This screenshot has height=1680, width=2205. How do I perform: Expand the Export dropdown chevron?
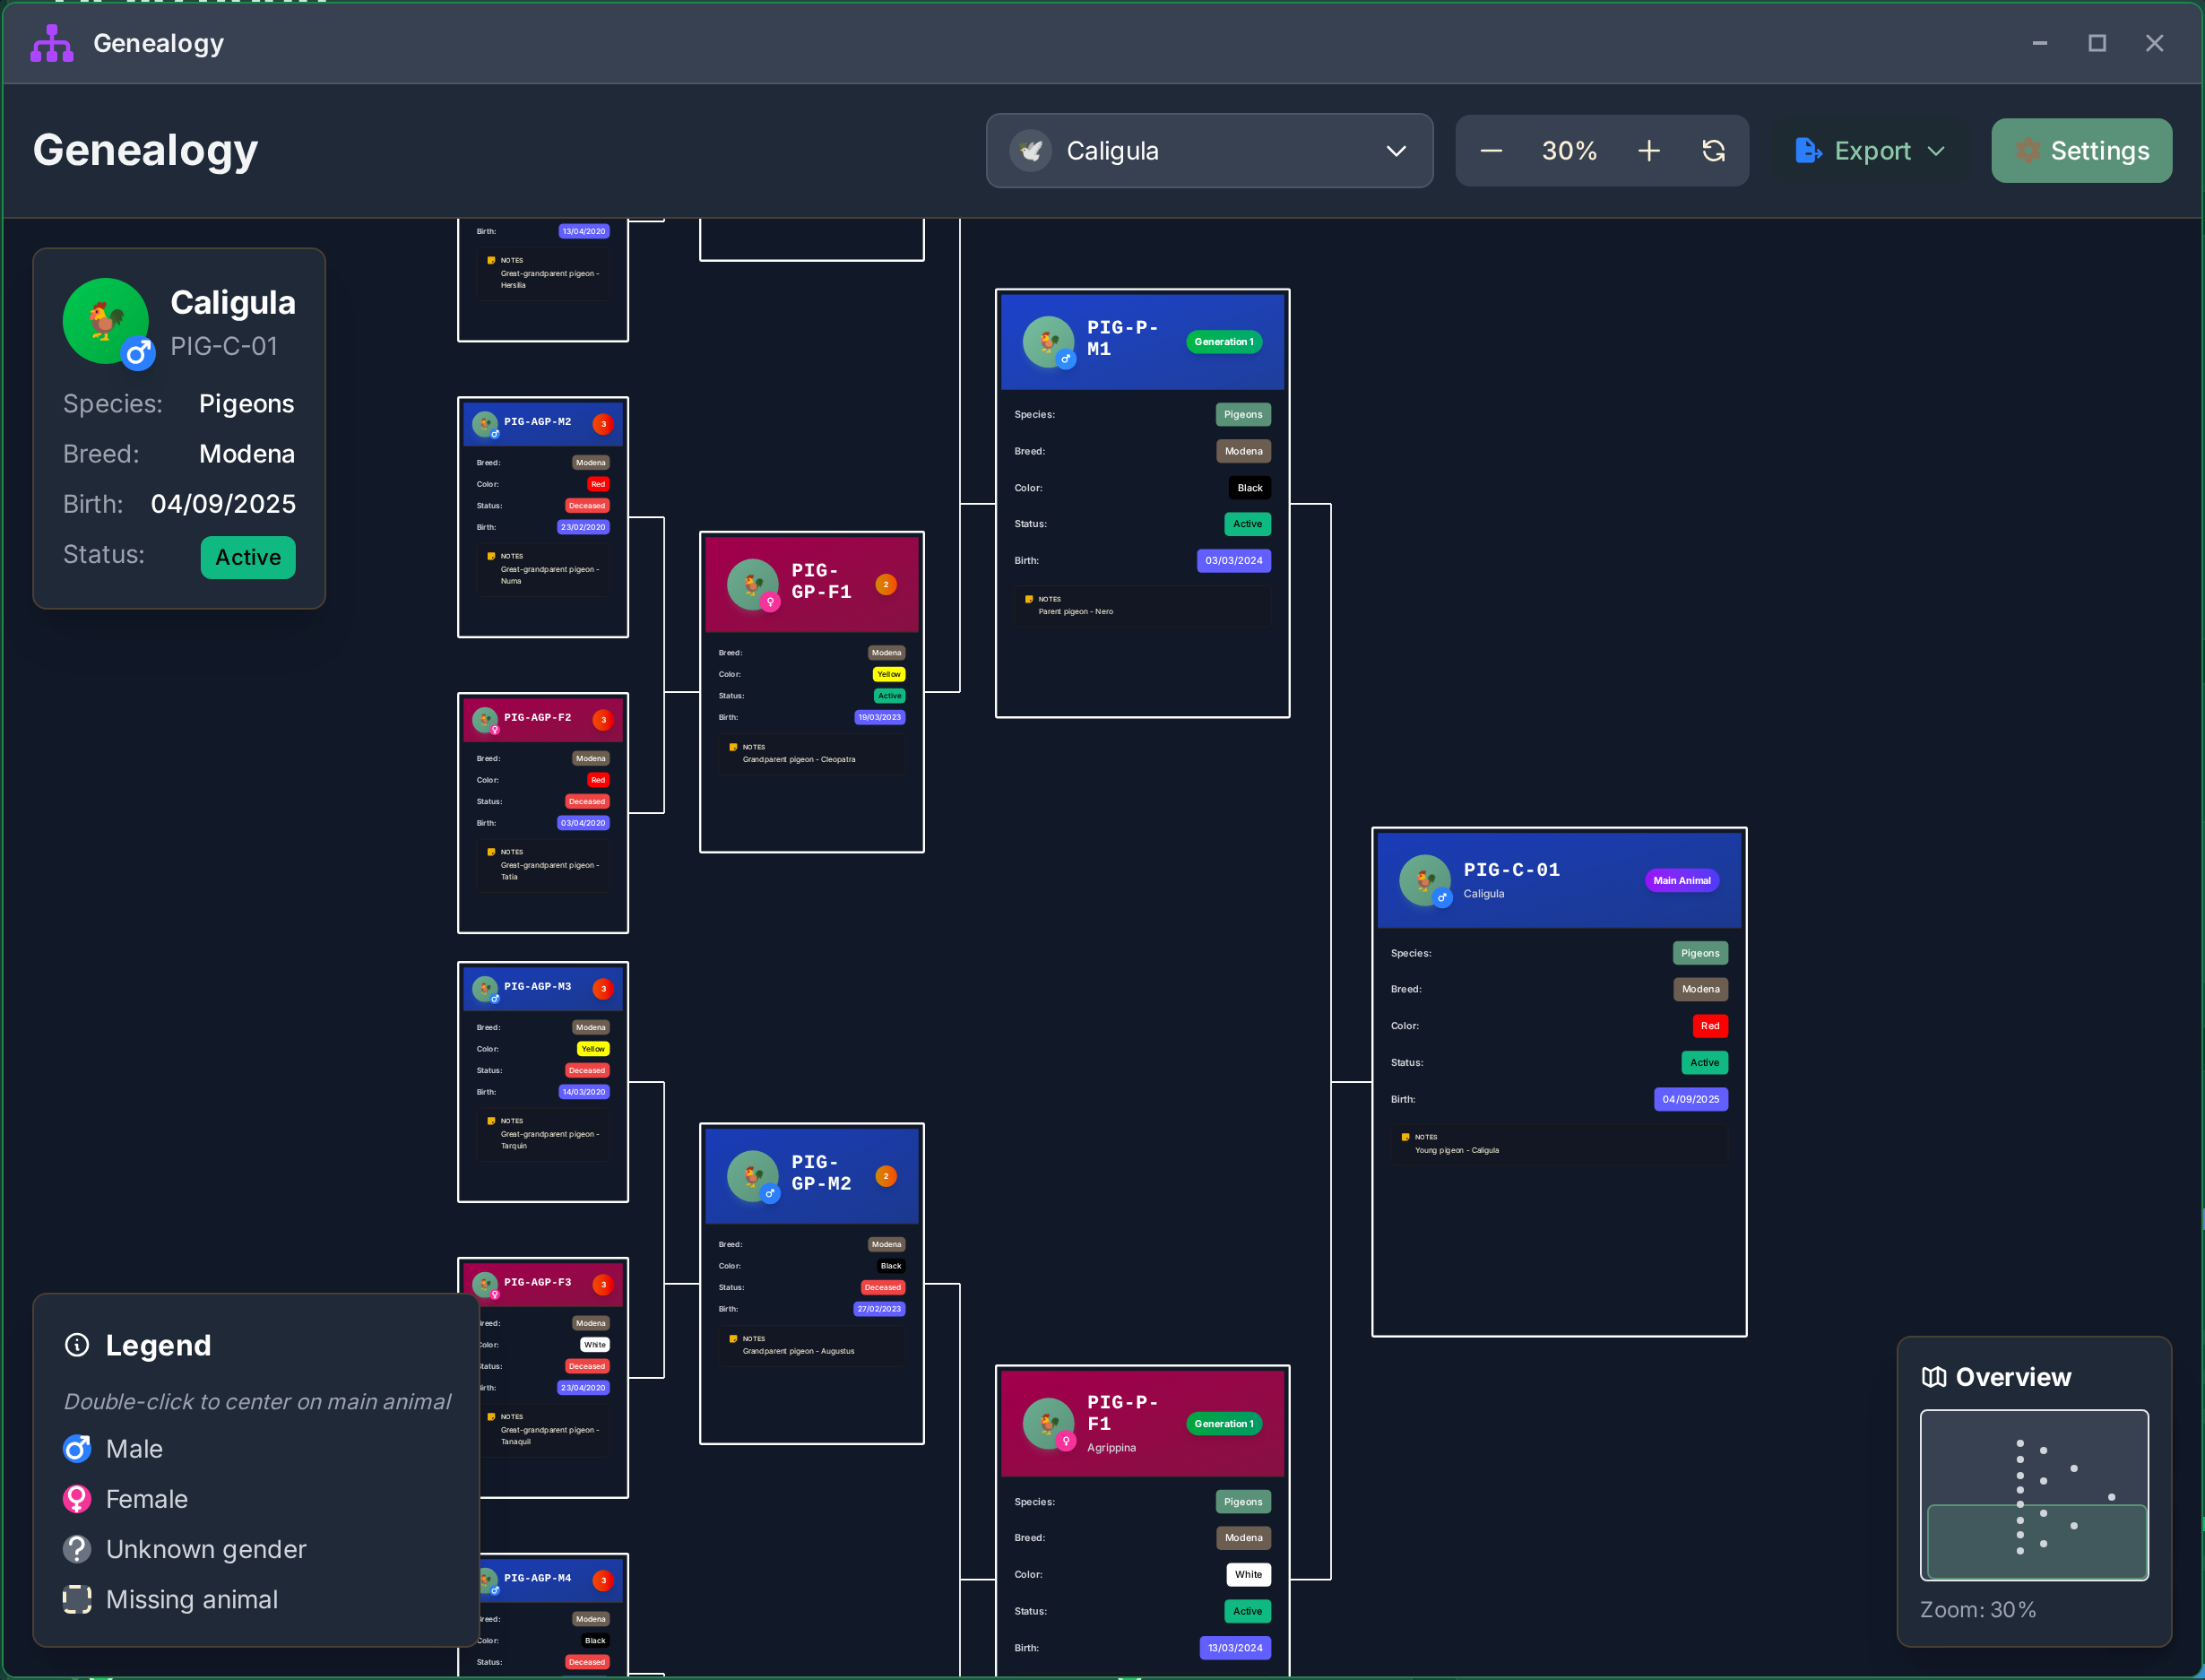(1936, 152)
